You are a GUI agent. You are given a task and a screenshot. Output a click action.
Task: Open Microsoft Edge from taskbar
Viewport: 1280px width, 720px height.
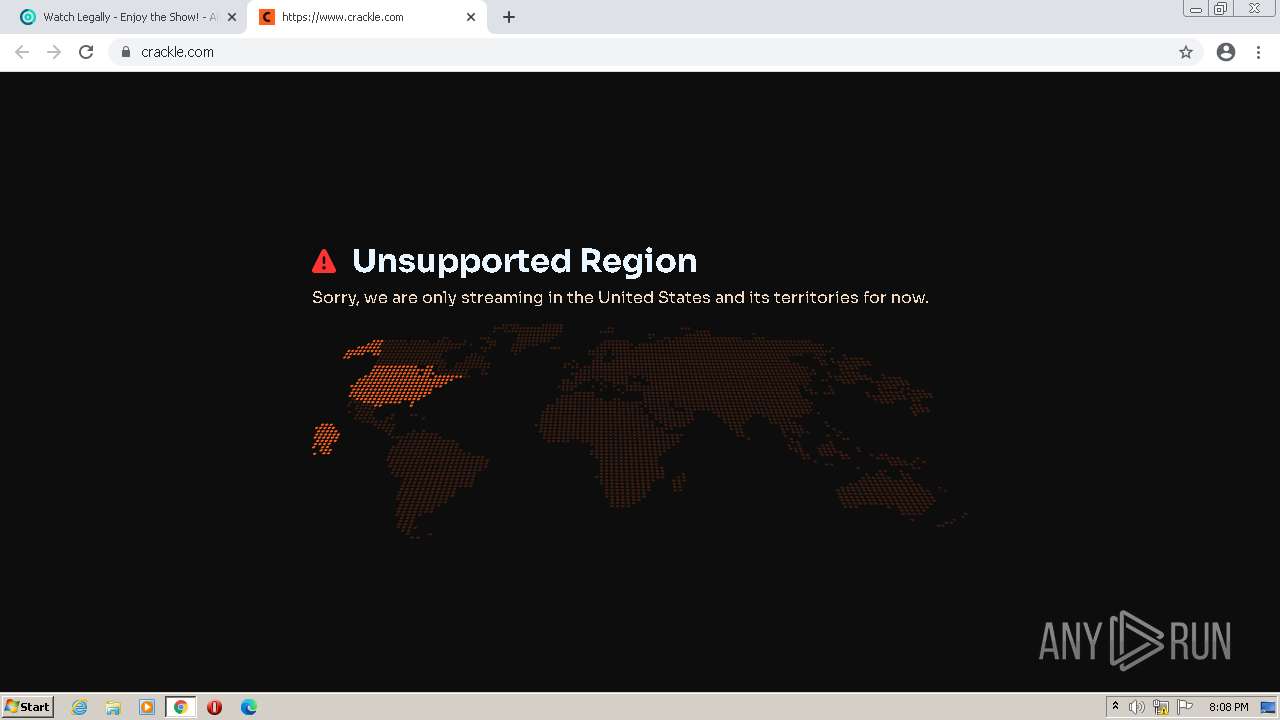pyautogui.click(x=249, y=707)
